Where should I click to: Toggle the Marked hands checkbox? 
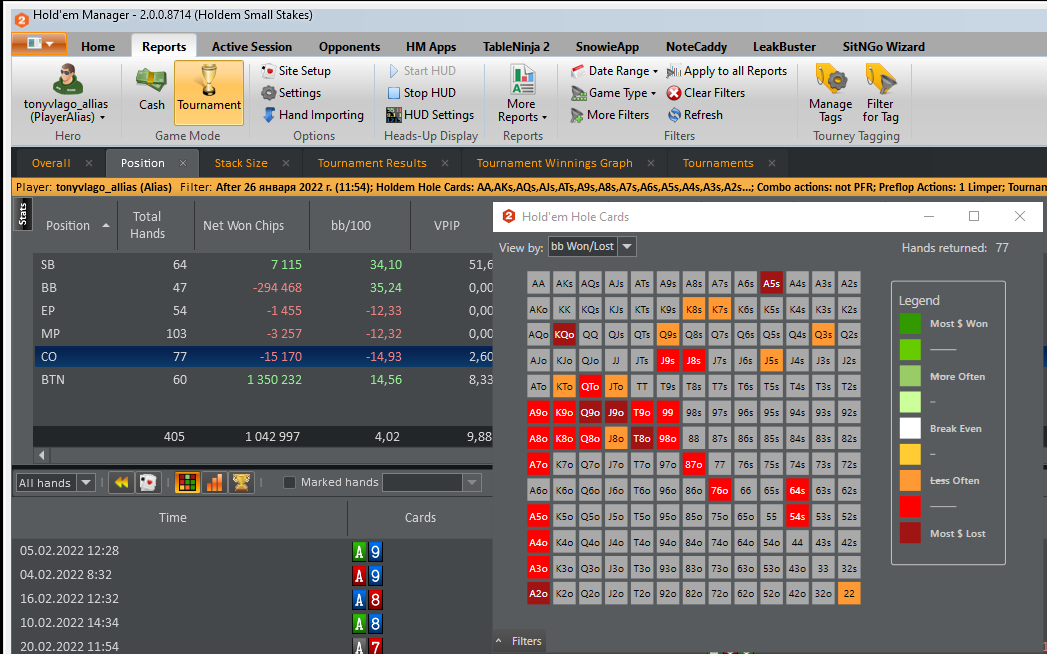coord(289,482)
